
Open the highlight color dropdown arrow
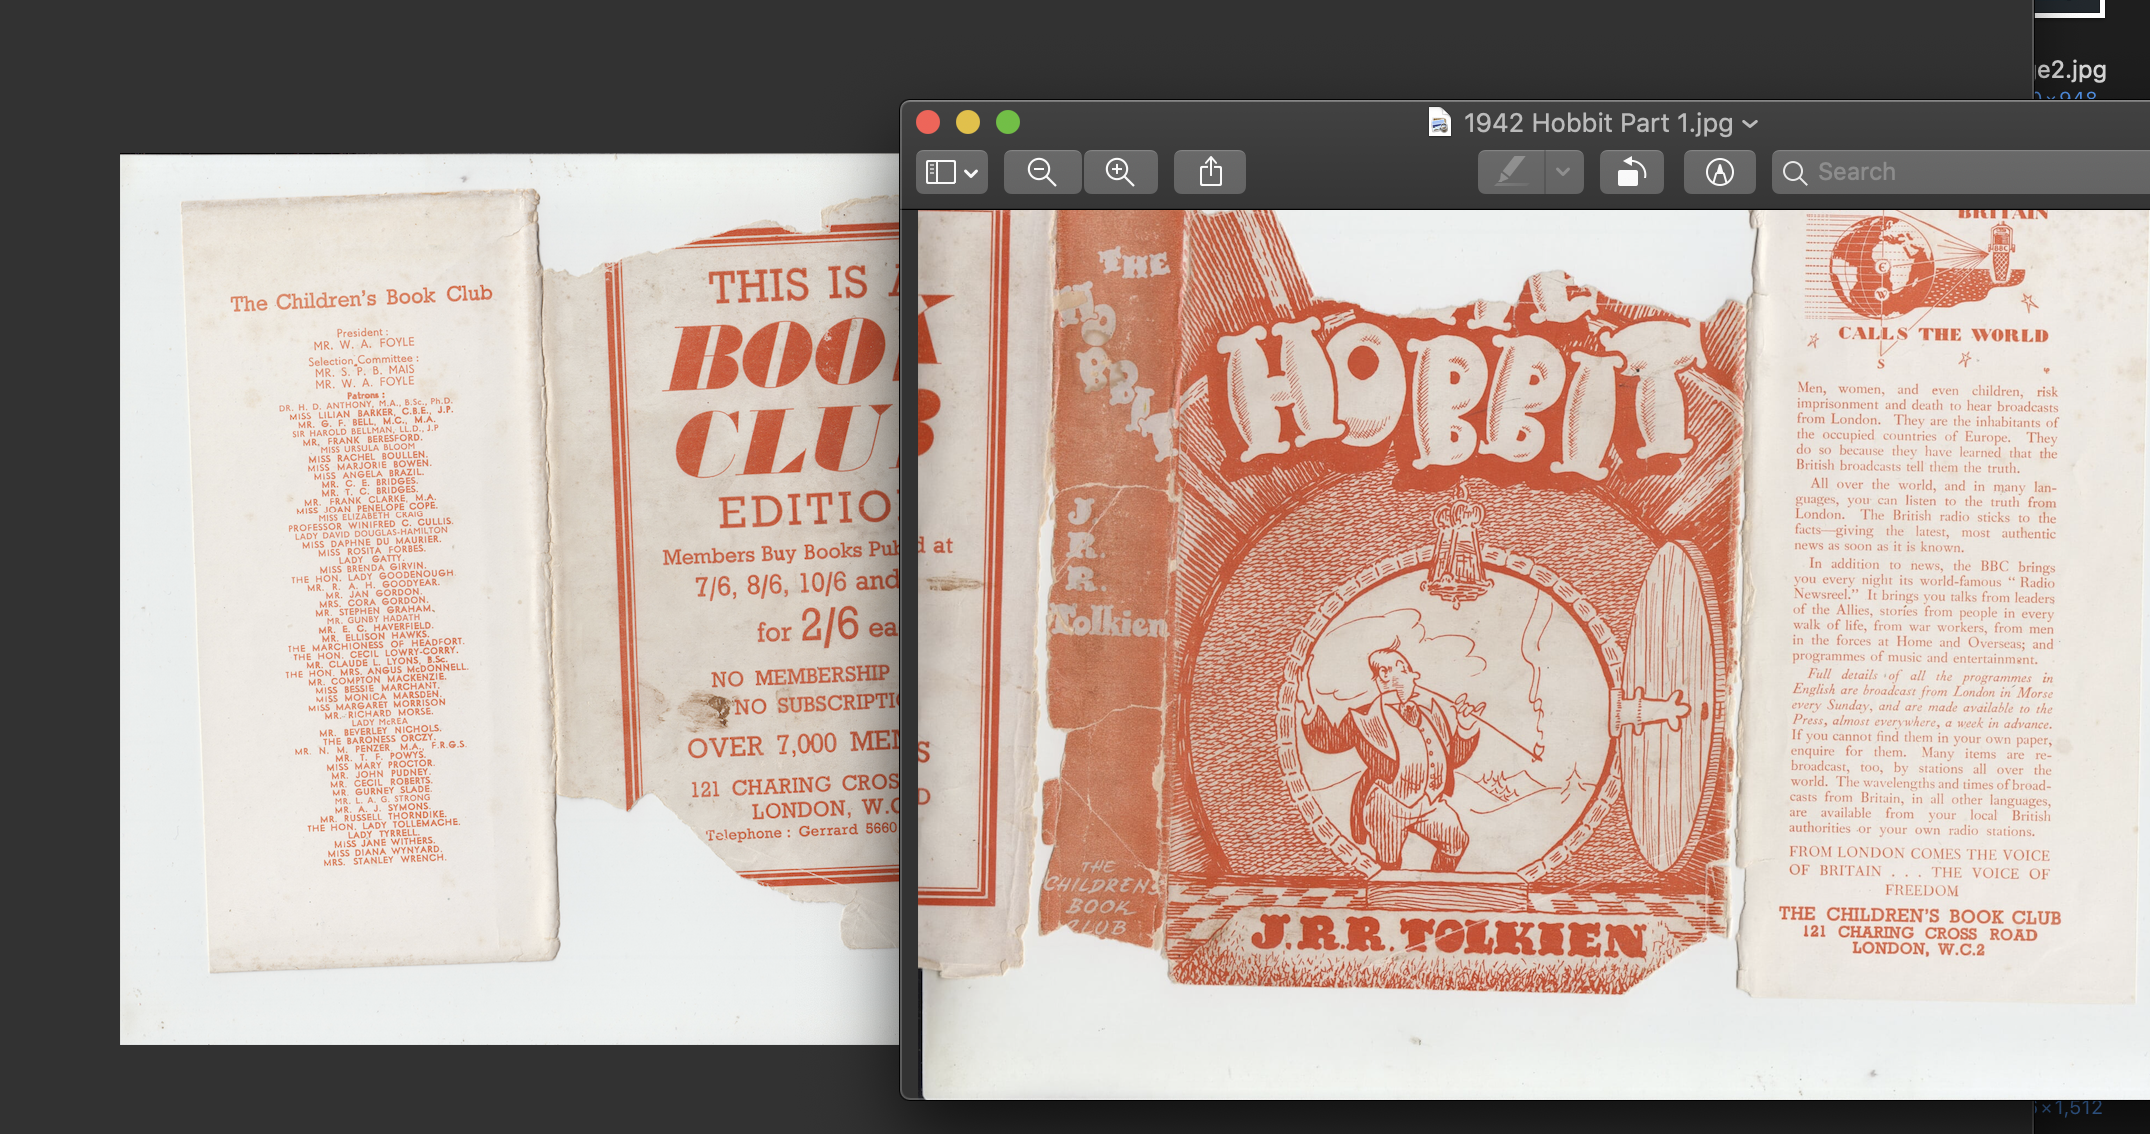(1564, 172)
